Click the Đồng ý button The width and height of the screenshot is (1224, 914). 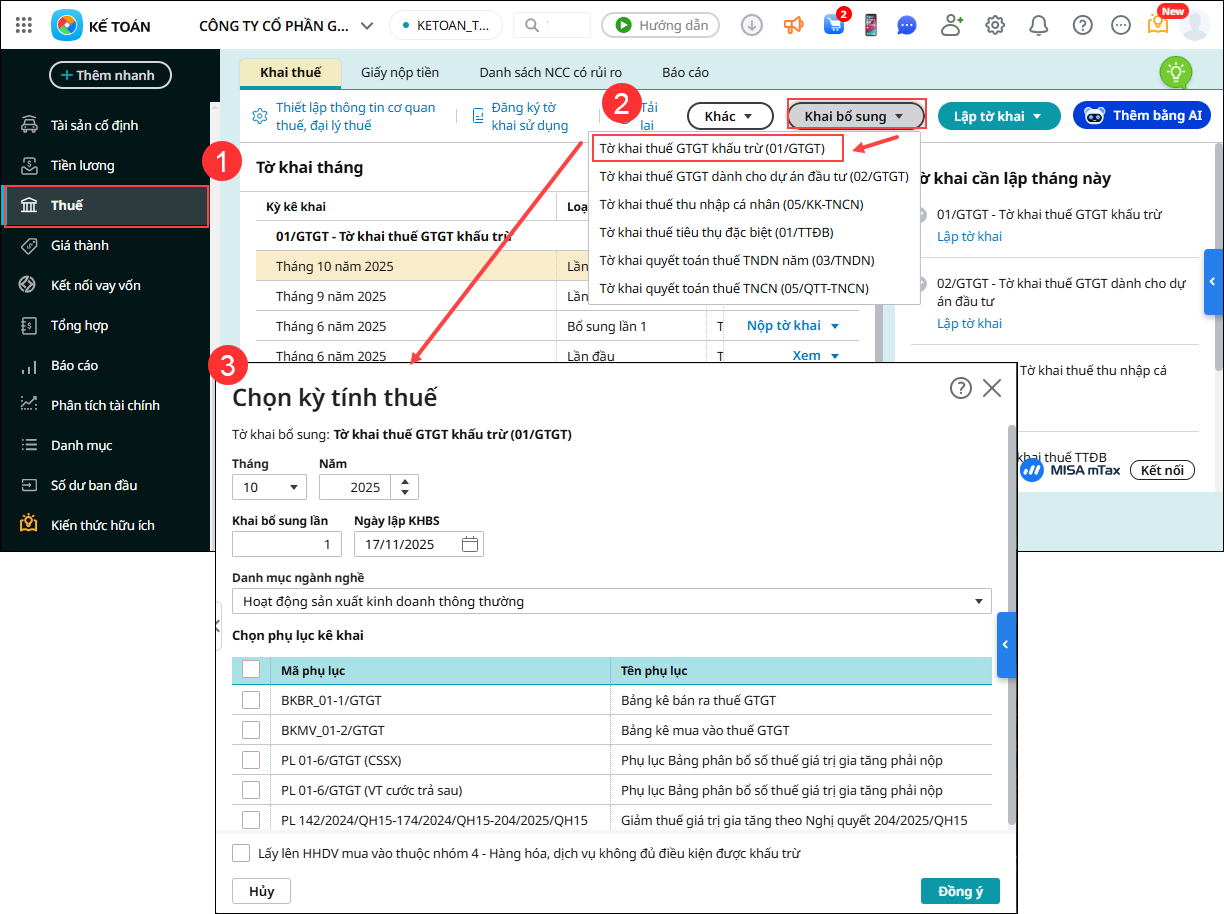point(960,891)
